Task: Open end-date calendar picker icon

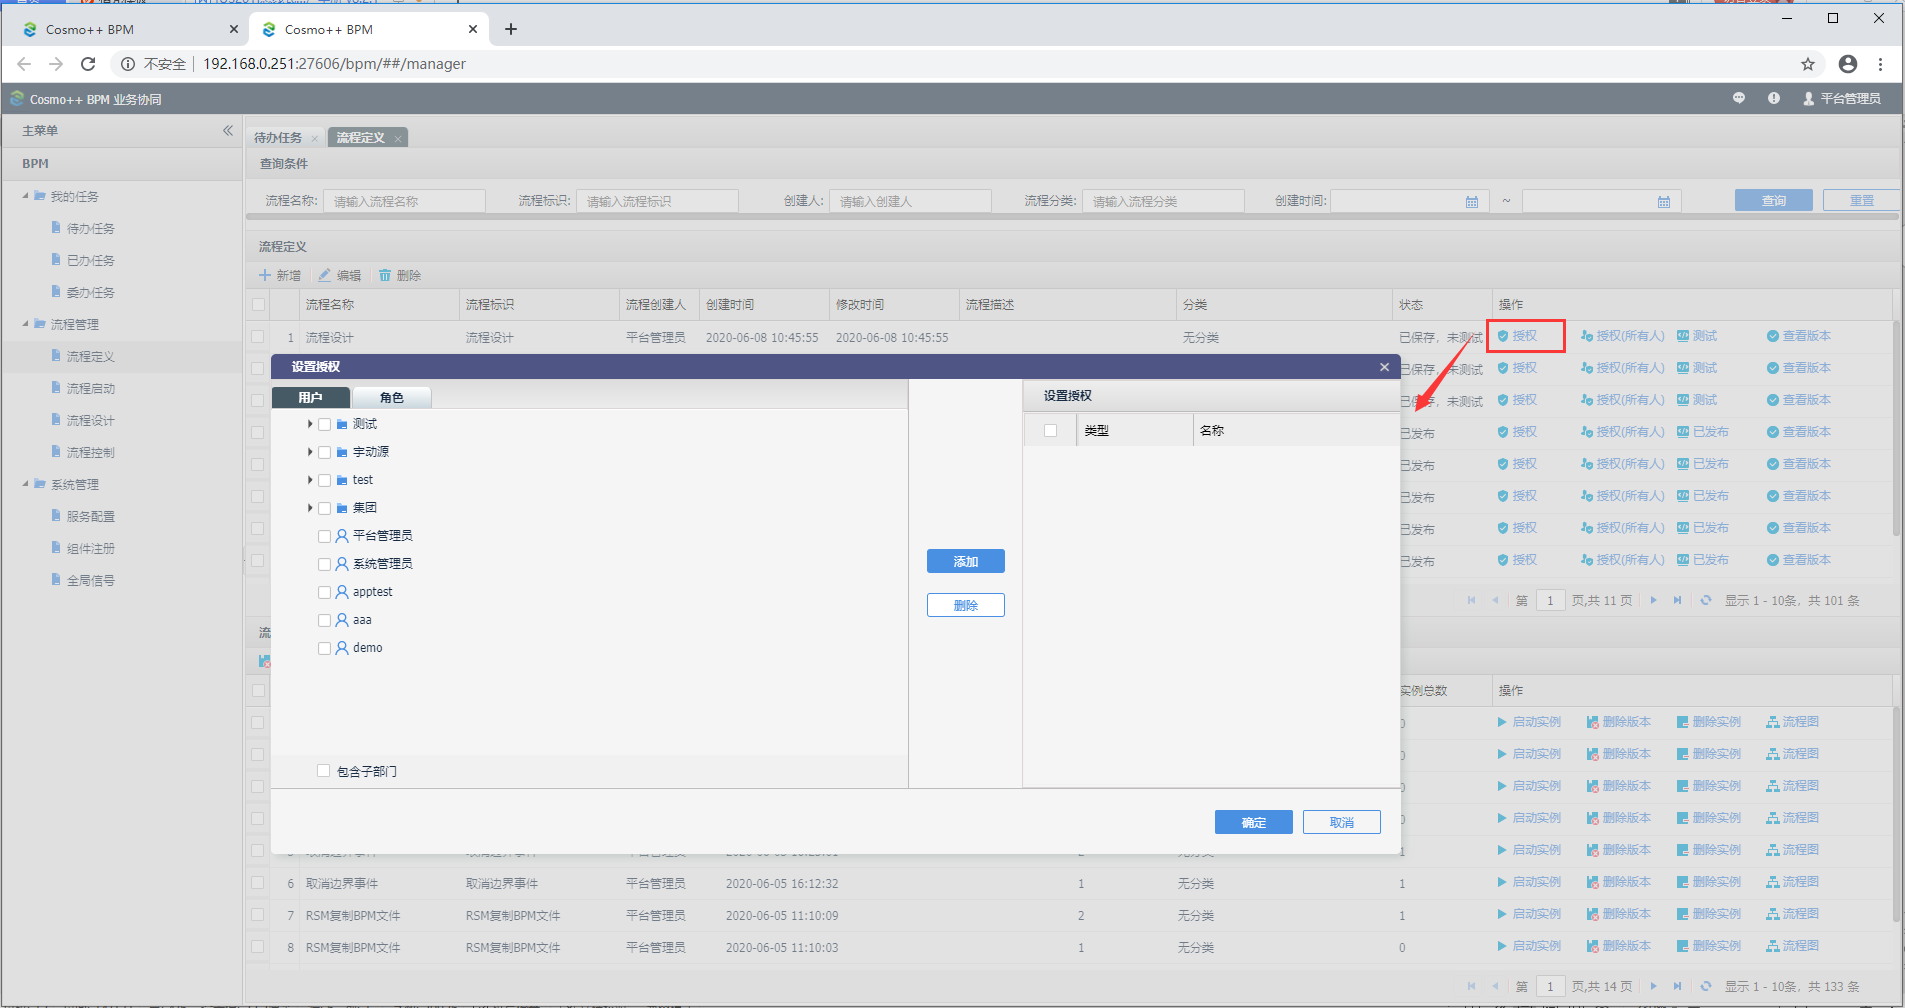Action: [x=1664, y=202]
